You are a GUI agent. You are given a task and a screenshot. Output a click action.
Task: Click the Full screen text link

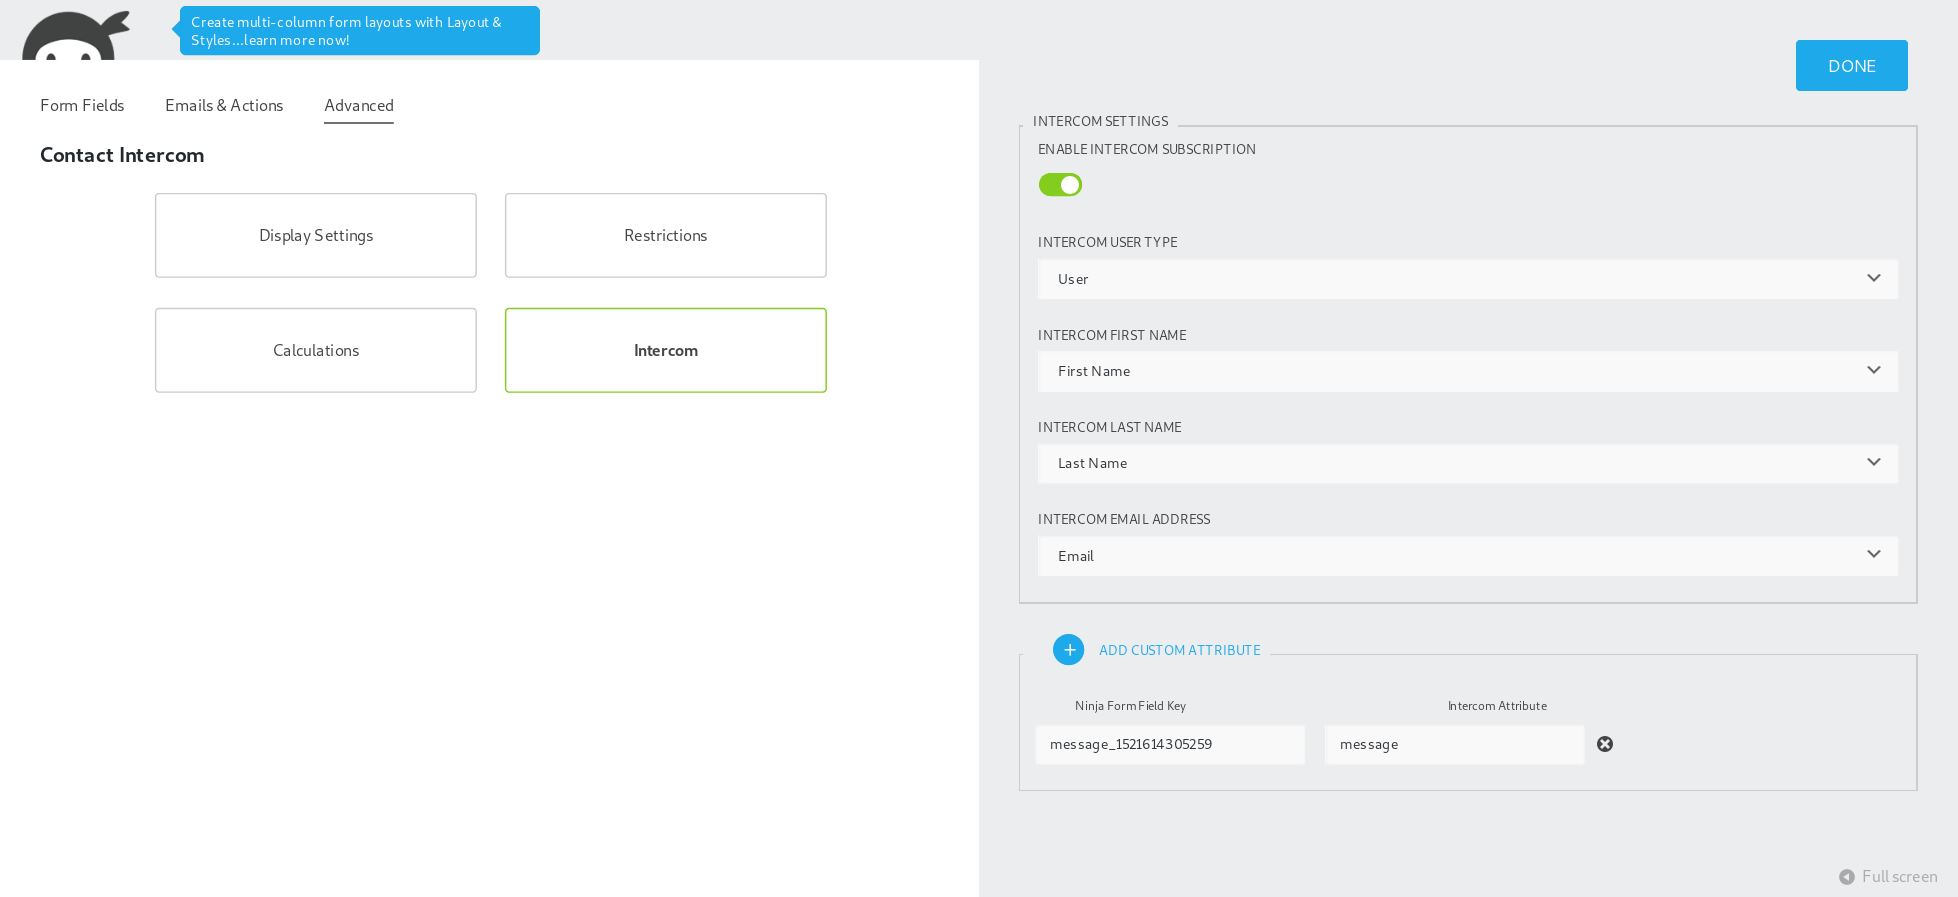[x=1899, y=877]
